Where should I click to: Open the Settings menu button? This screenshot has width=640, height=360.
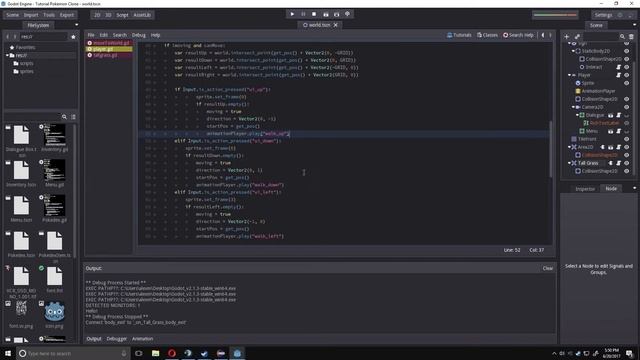click(604, 15)
